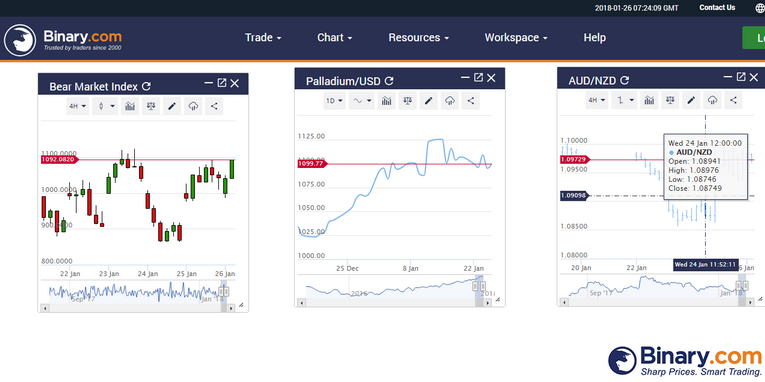Click the Help link
The height and width of the screenshot is (382, 765).
click(x=595, y=38)
